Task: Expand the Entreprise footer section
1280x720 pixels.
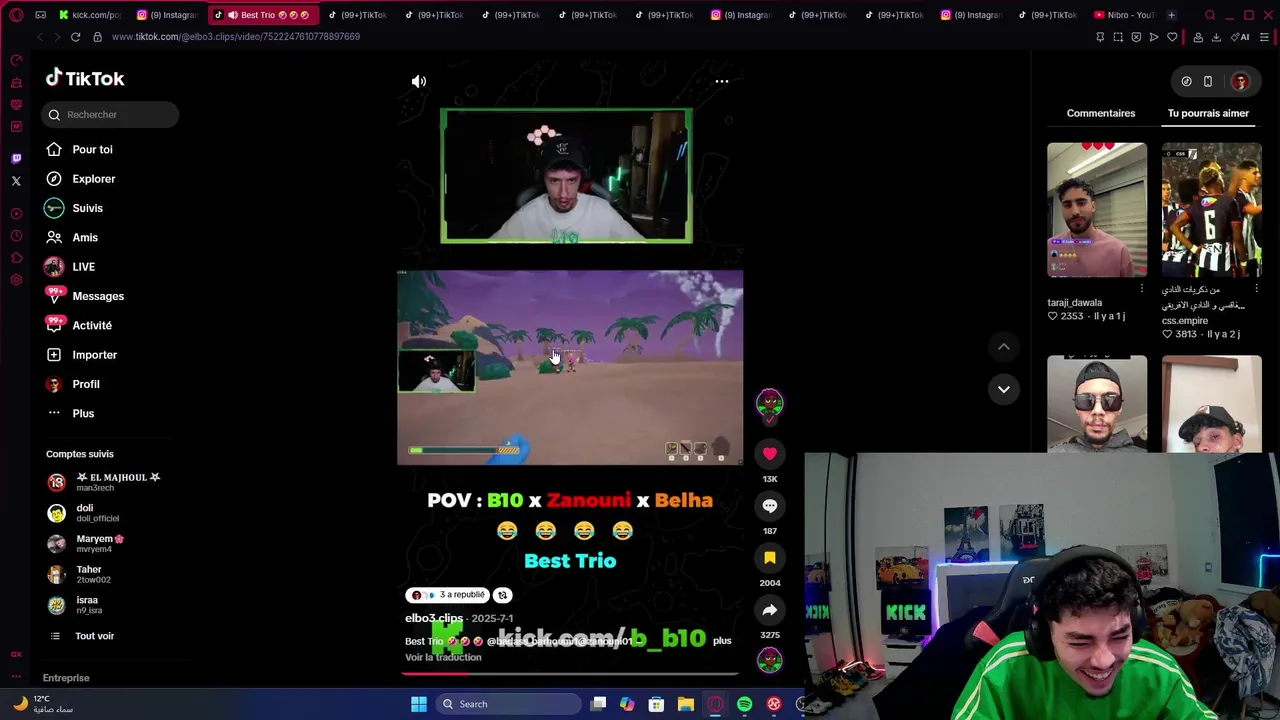Action: click(x=66, y=678)
